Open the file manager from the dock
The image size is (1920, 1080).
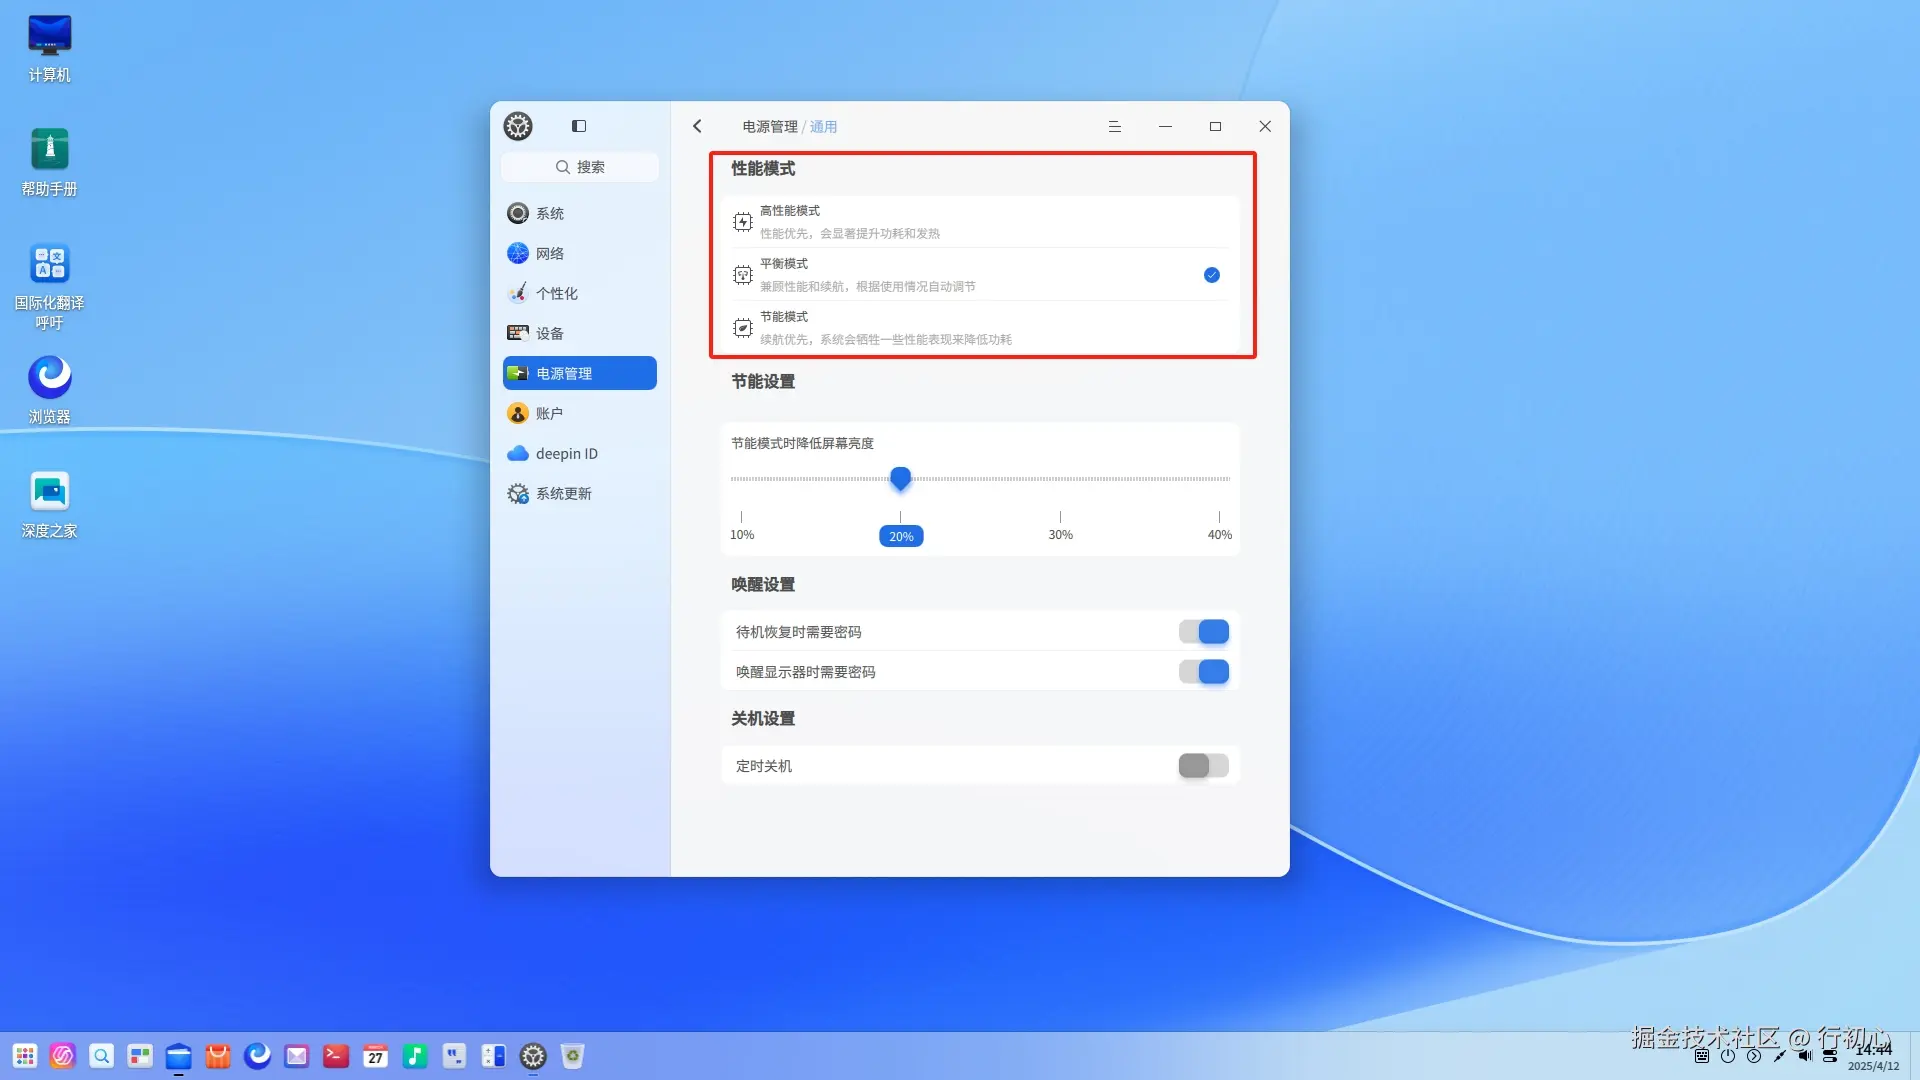tap(179, 1056)
